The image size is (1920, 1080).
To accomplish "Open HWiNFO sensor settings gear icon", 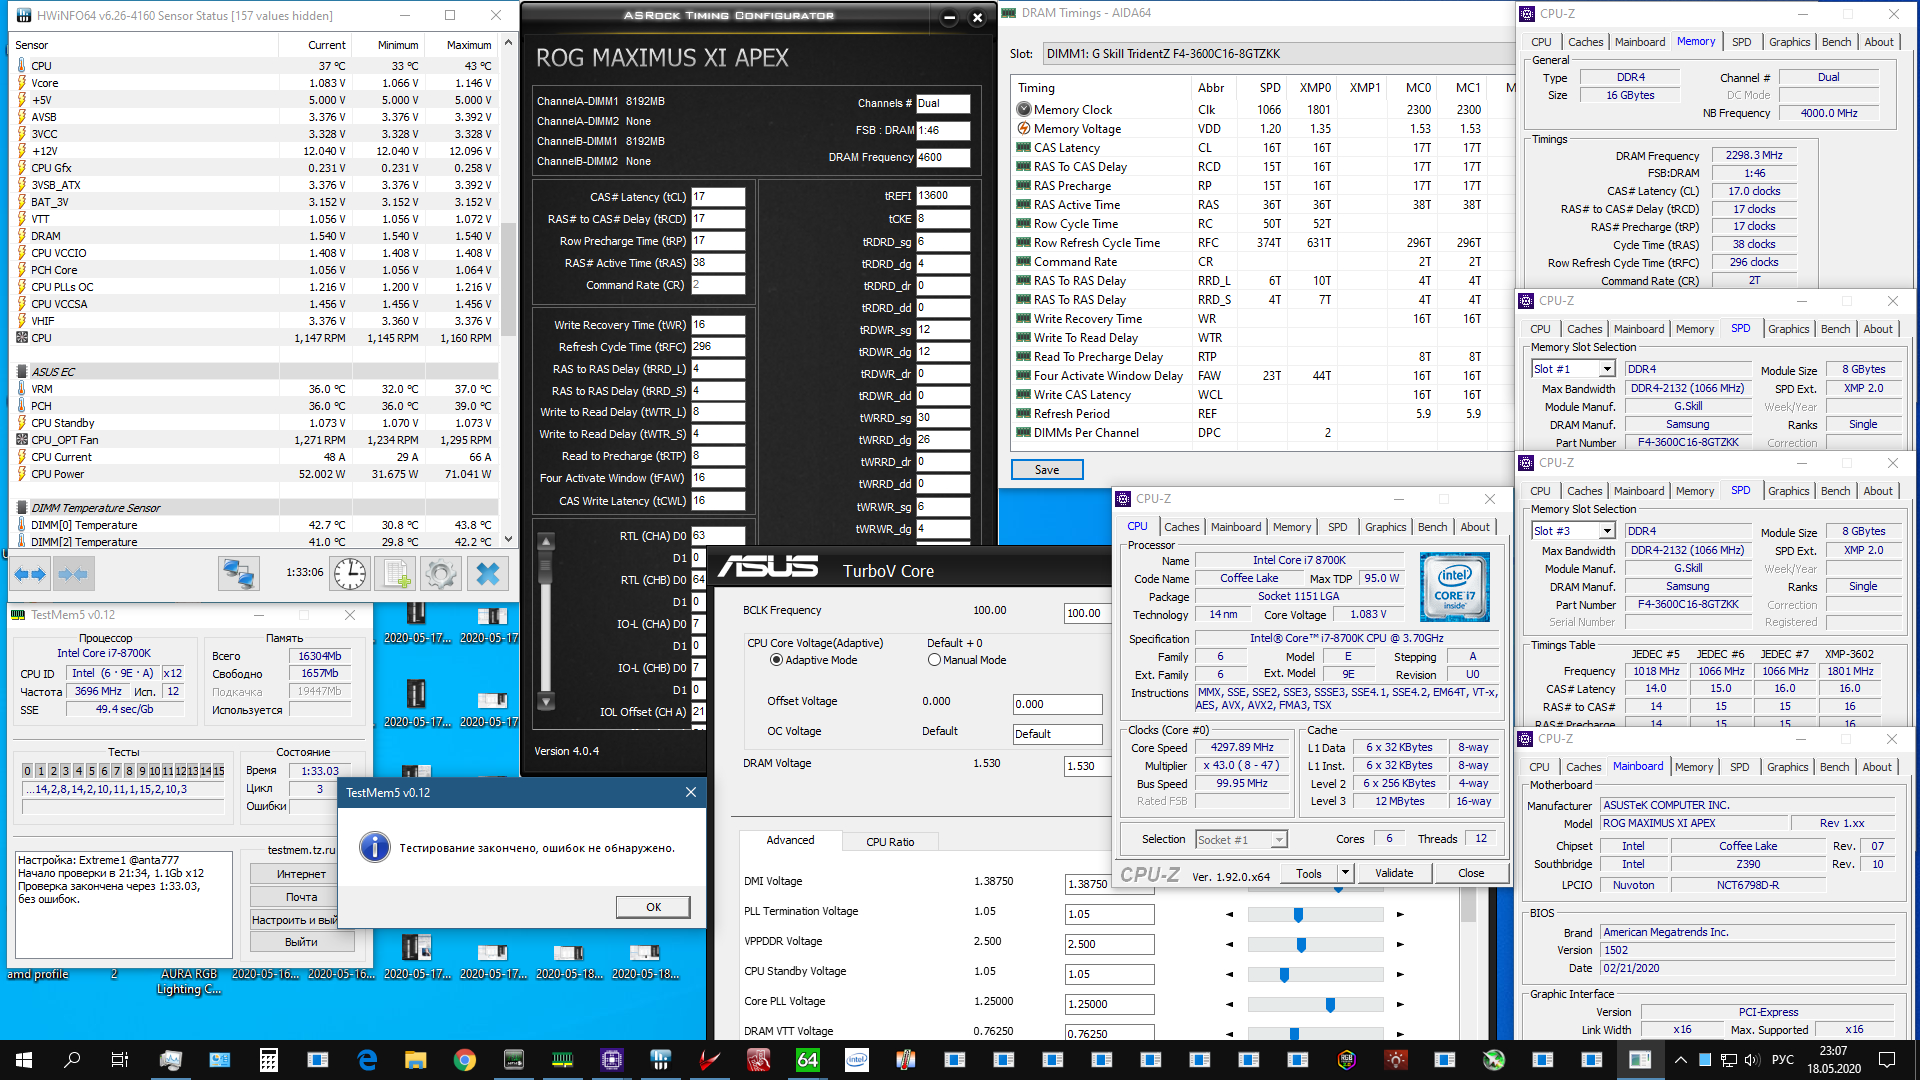I will pyautogui.click(x=440, y=574).
